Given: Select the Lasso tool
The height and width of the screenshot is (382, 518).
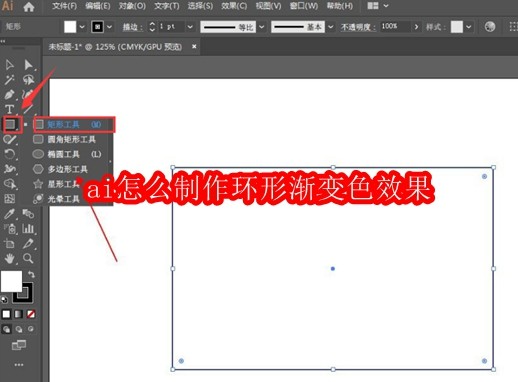Looking at the screenshot, I should (28, 80).
